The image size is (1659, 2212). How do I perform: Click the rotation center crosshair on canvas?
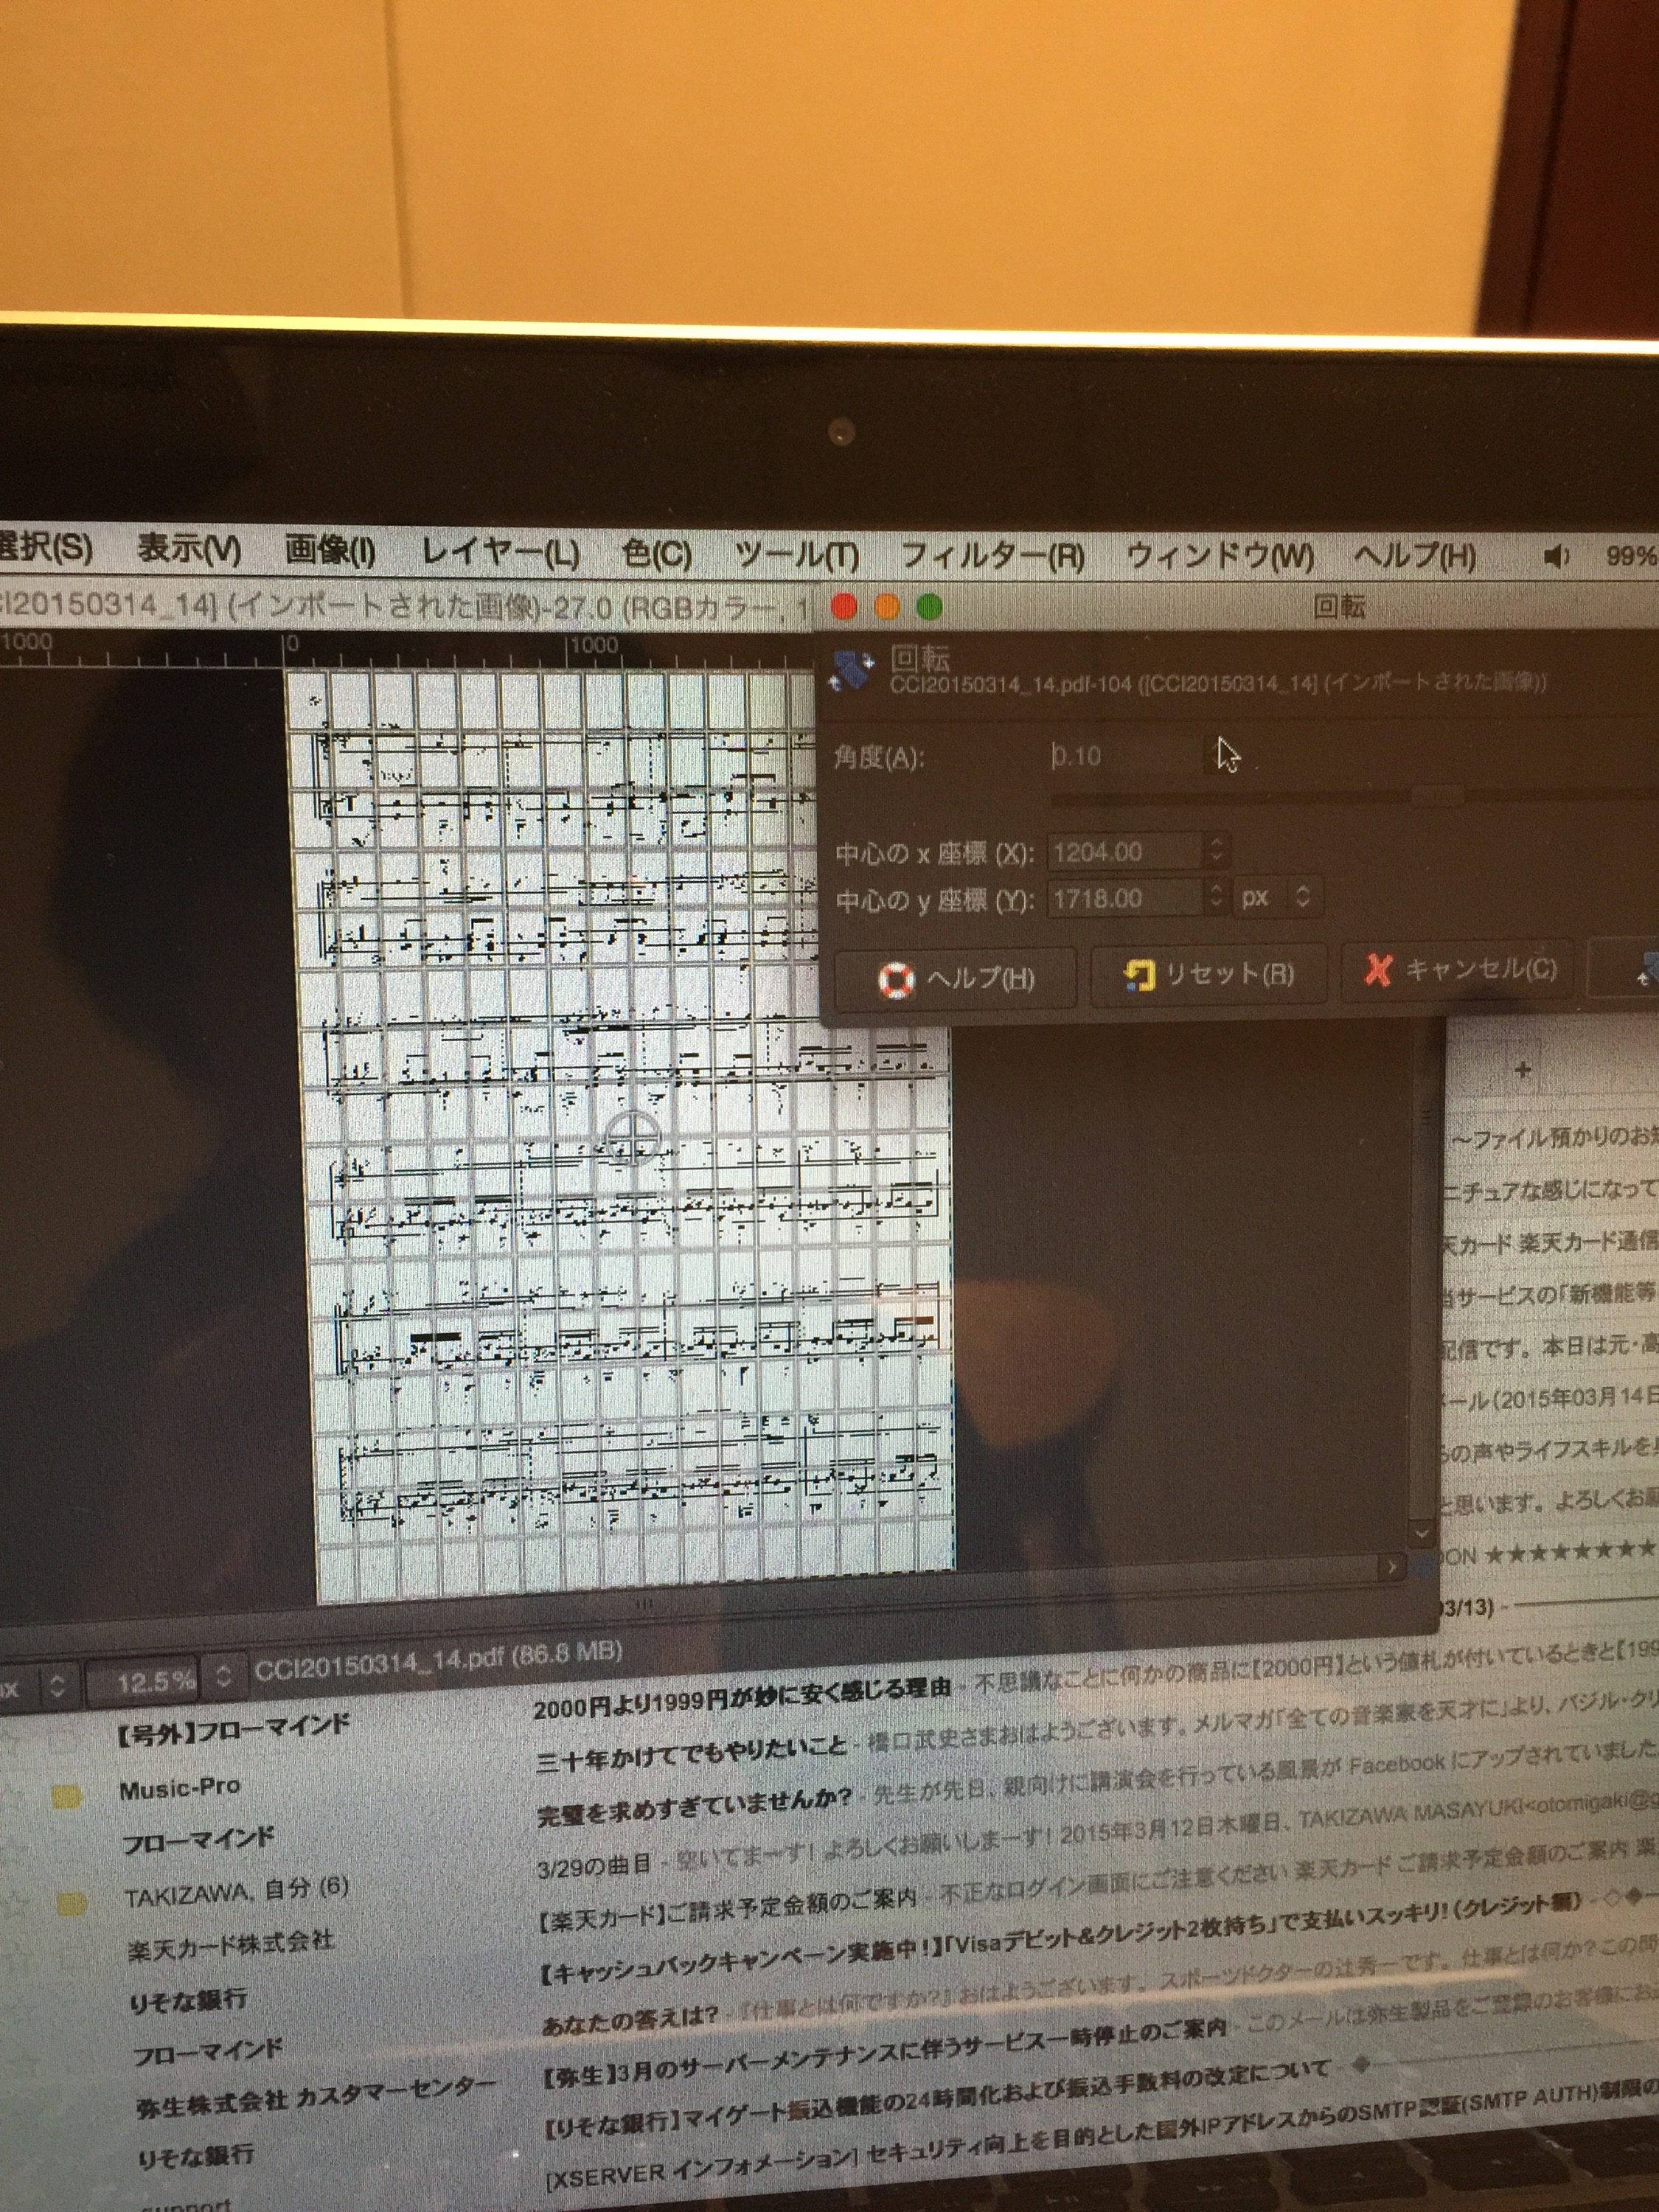(x=633, y=1138)
